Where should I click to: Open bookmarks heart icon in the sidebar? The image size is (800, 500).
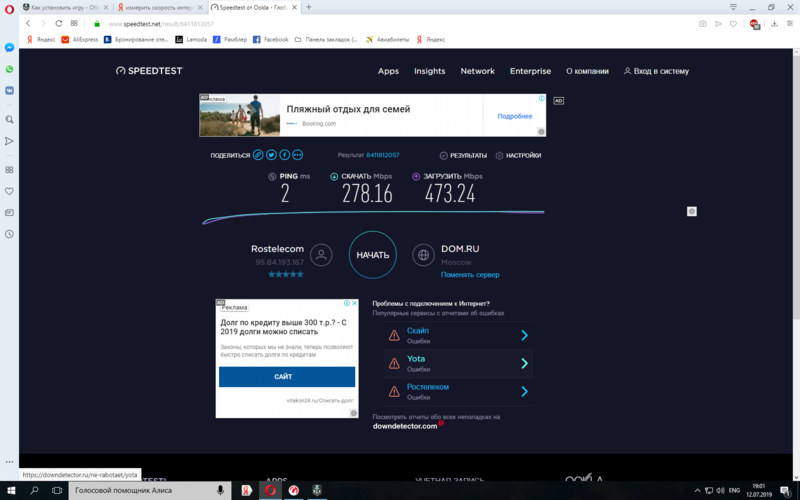pos(9,191)
